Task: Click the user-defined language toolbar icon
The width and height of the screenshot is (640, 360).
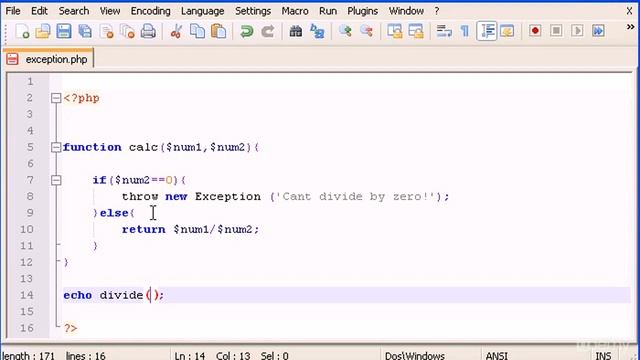Action: coord(507,31)
